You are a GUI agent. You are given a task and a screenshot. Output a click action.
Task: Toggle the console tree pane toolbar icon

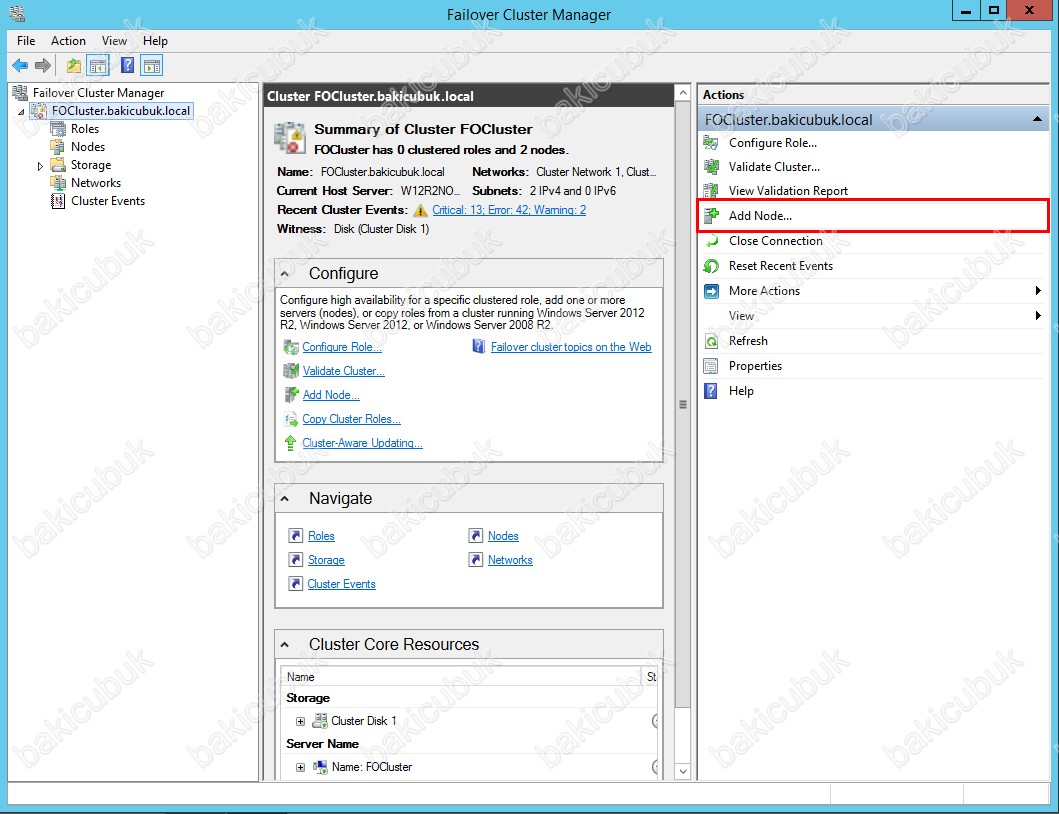[98, 66]
